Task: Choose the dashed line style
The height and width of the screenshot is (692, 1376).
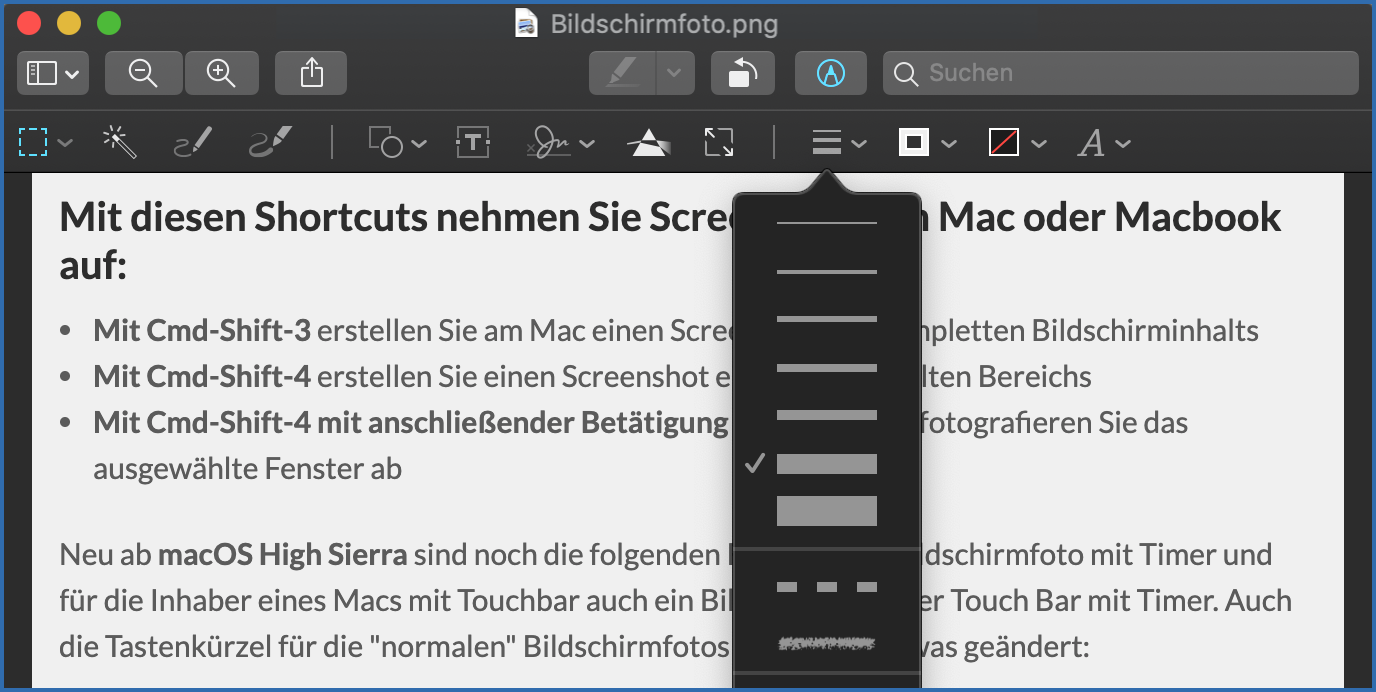Action: coord(826,587)
